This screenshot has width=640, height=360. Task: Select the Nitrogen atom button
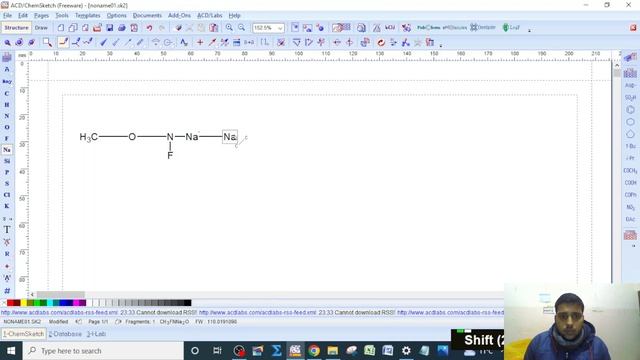tap(7, 116)
